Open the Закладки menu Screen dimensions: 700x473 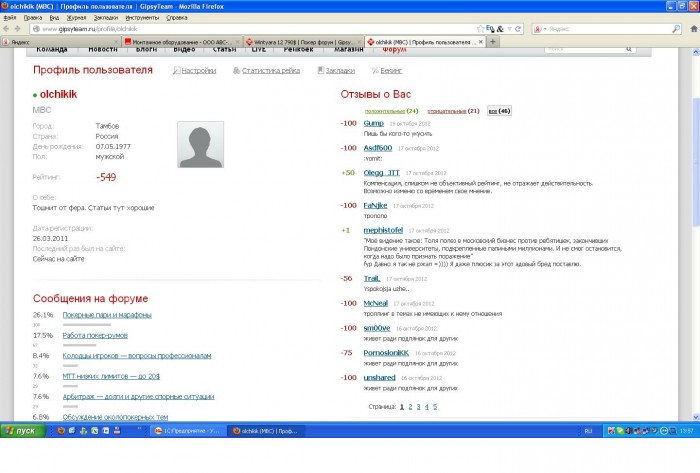[106, 17]
